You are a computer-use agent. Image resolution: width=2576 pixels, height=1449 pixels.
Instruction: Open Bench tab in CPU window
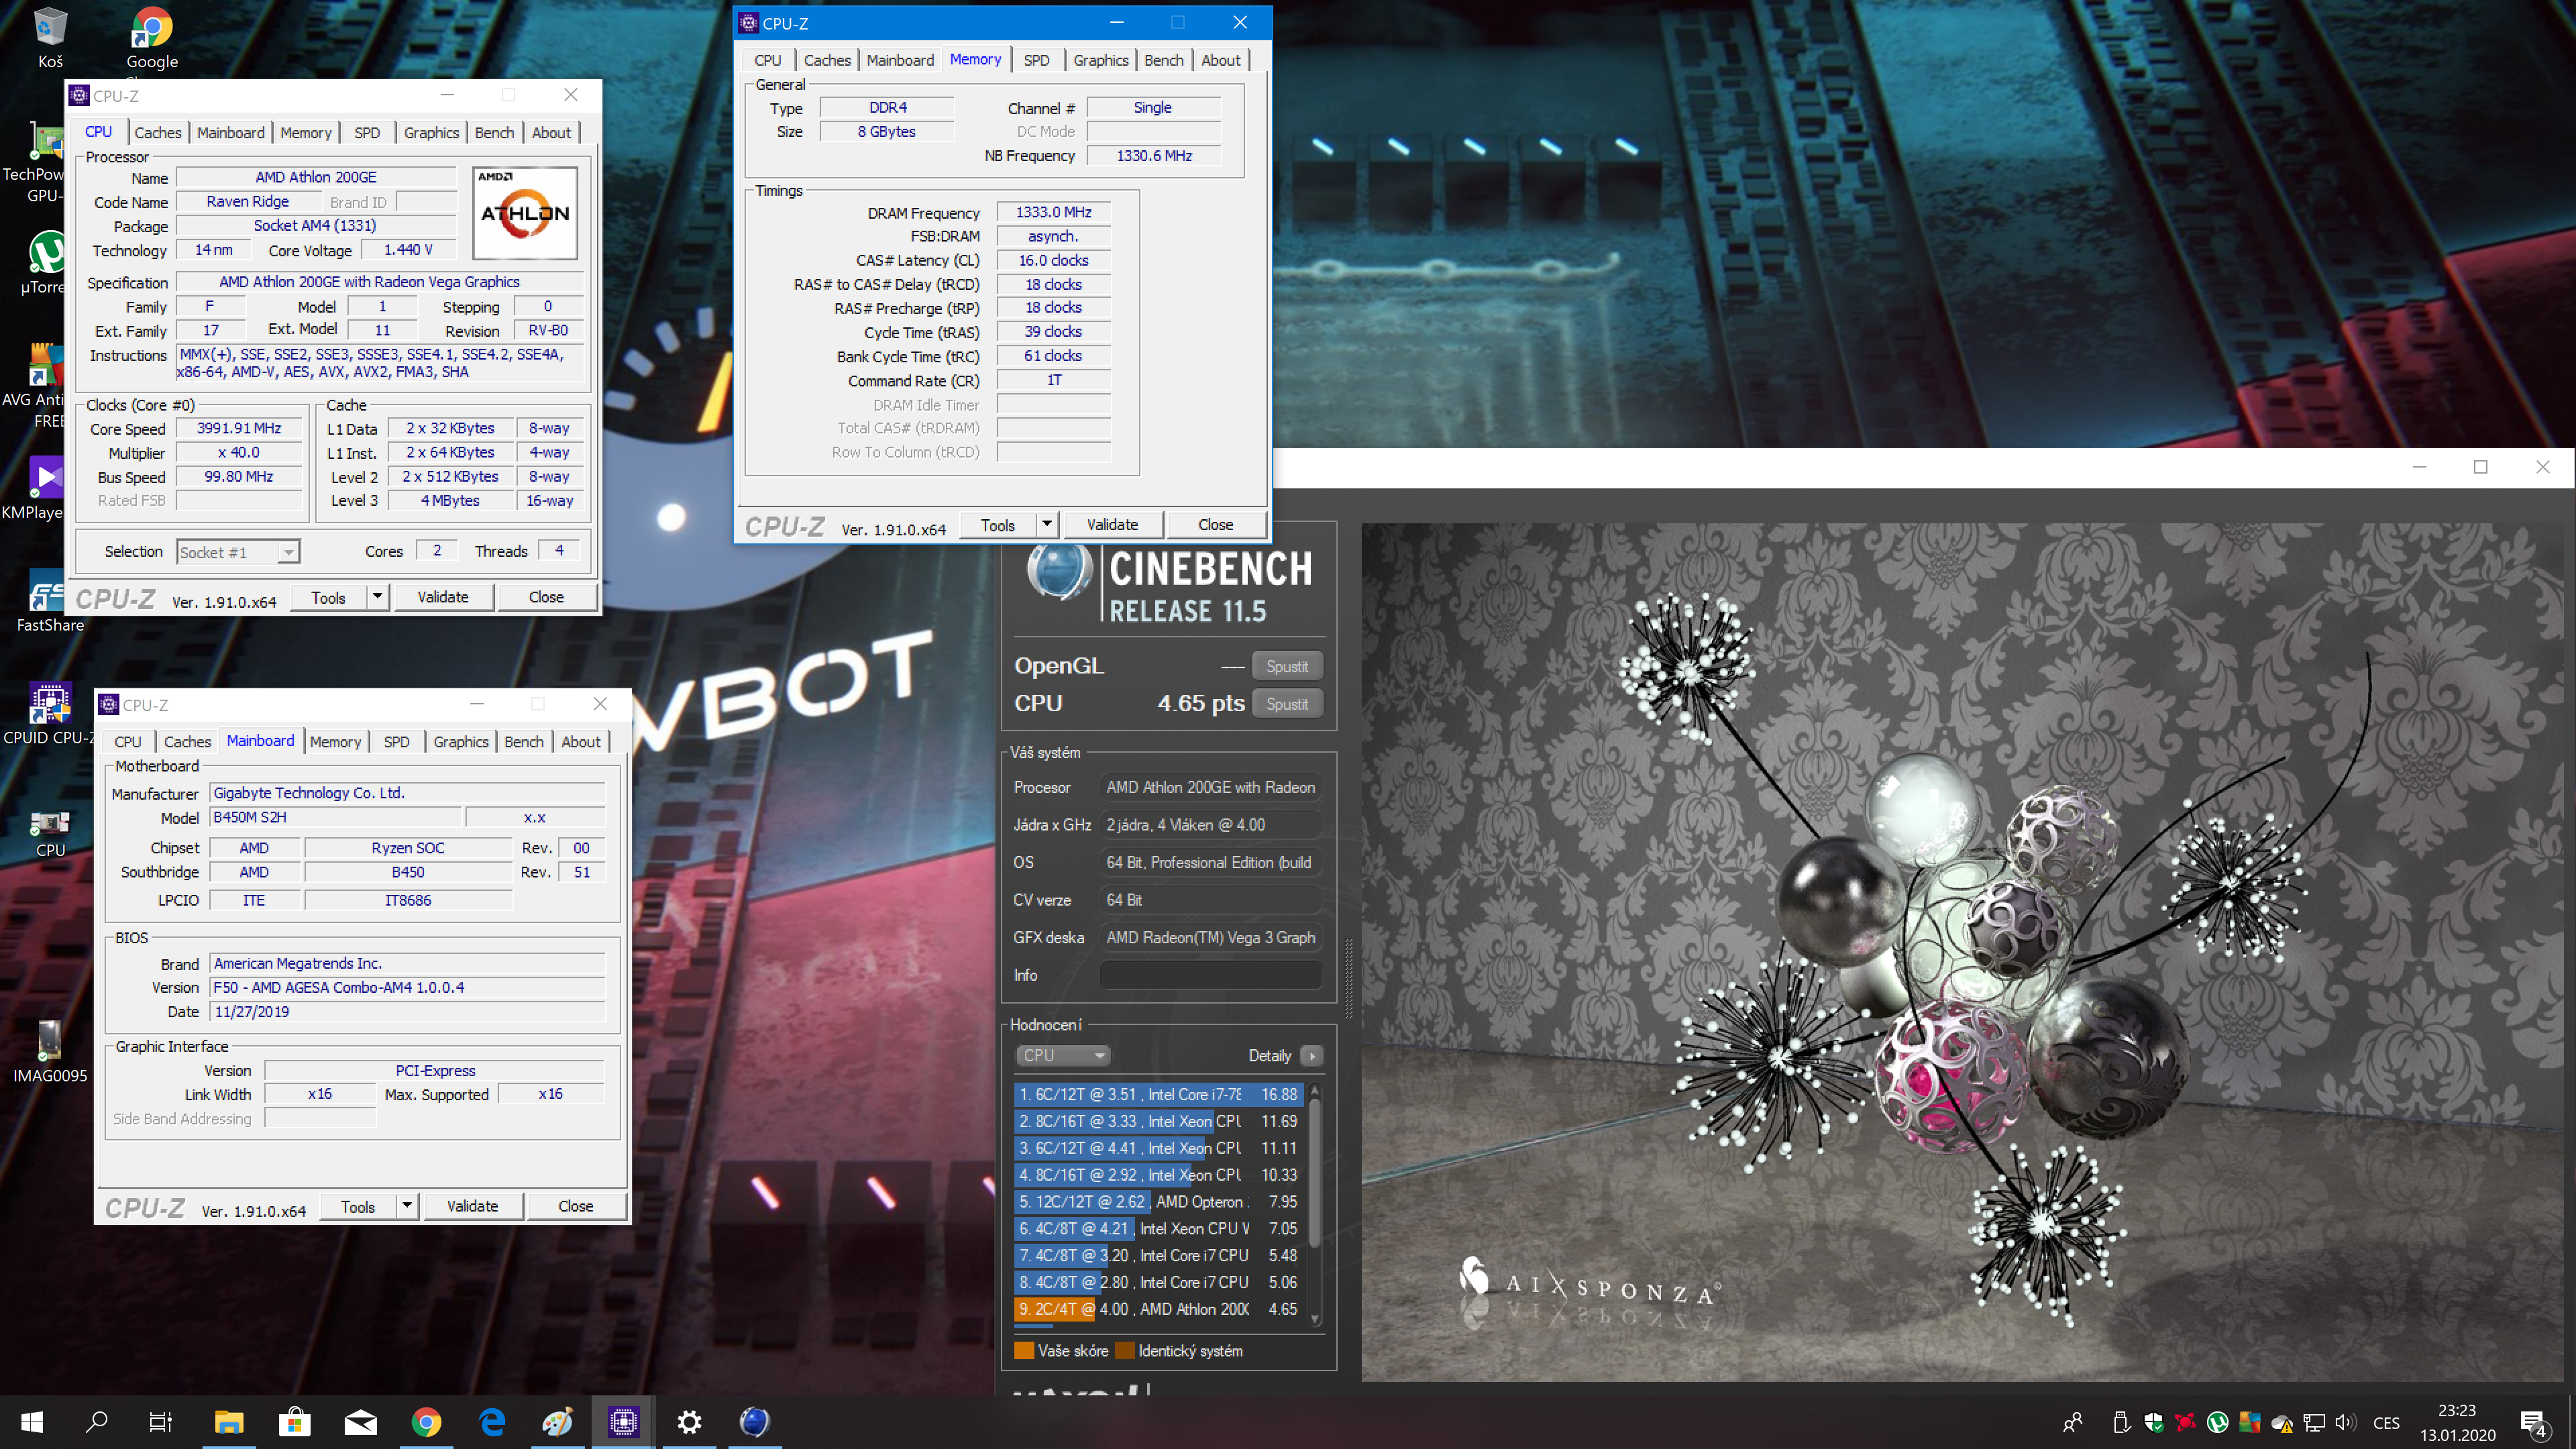(x=494, y=132)
